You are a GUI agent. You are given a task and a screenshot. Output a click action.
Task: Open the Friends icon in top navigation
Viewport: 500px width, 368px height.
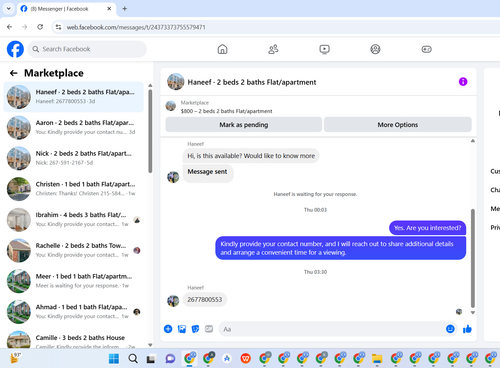[x=273, y=49]
